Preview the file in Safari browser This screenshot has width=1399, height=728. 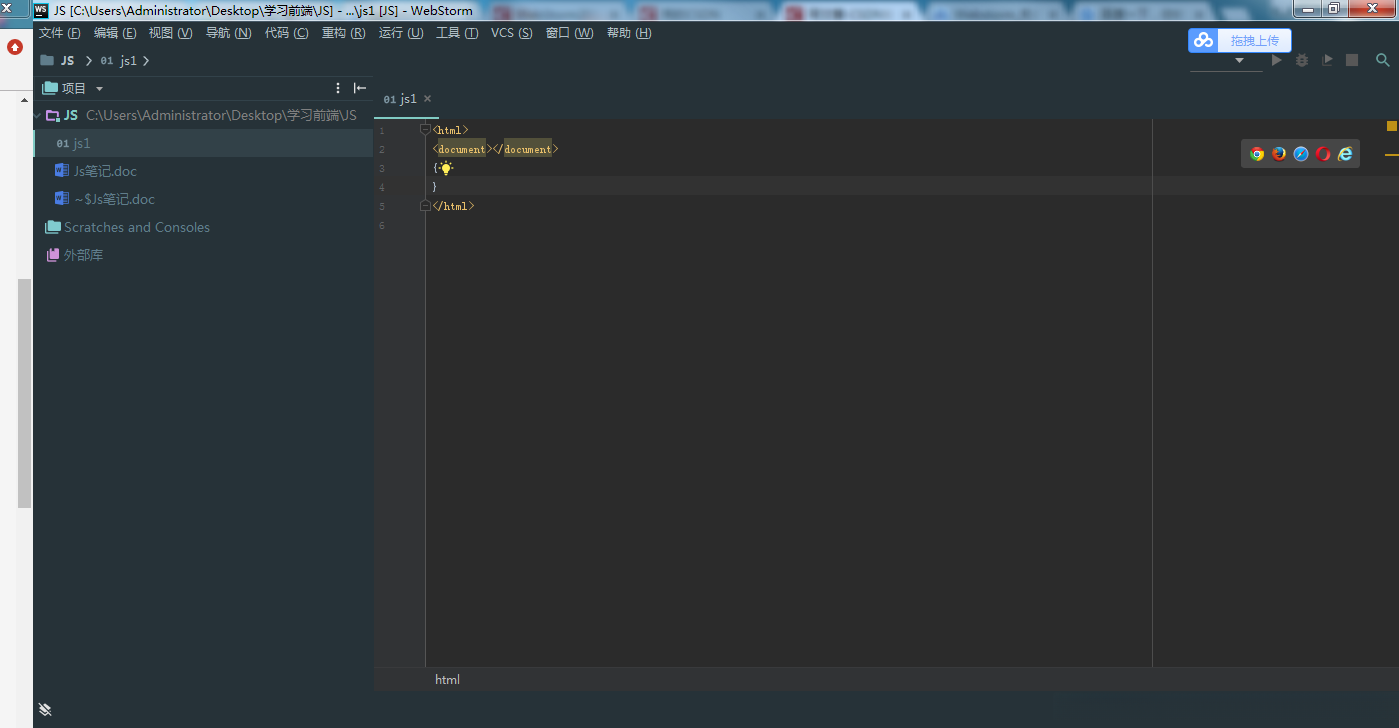pos(1301,154)
